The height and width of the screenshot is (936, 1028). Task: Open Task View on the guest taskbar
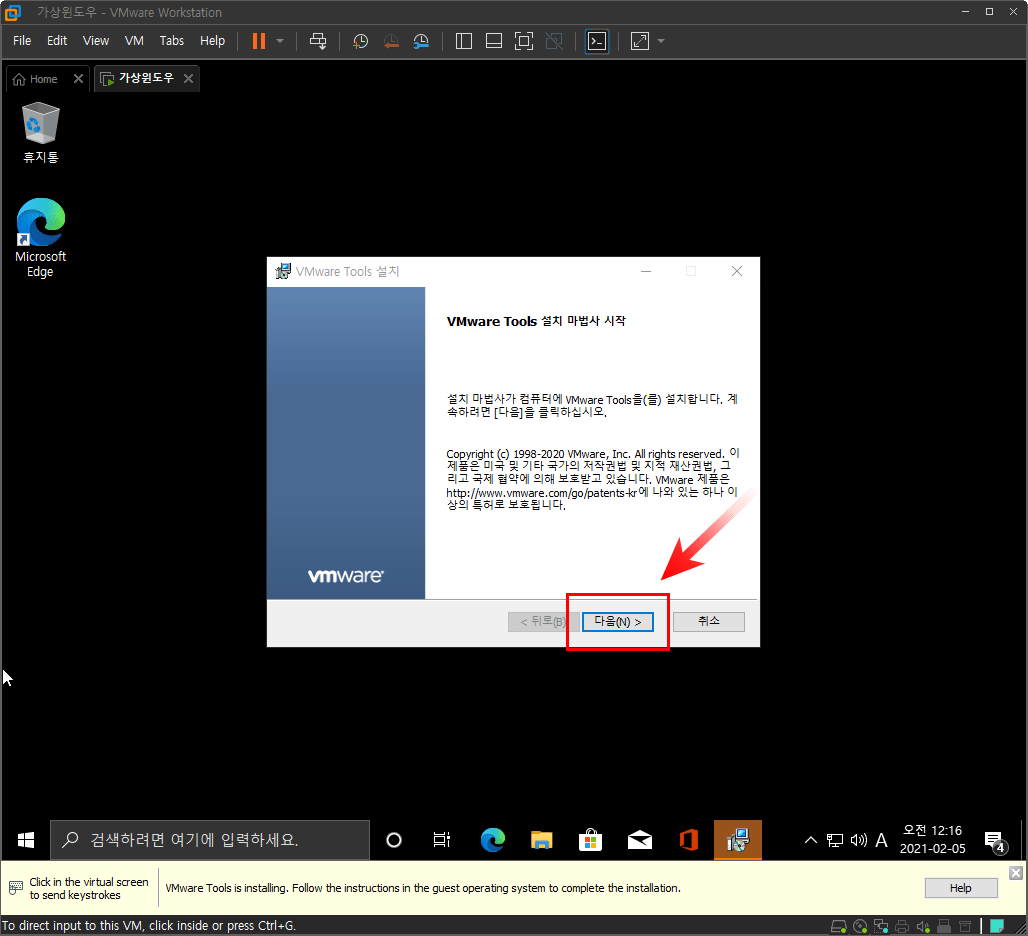pos(442,840)
